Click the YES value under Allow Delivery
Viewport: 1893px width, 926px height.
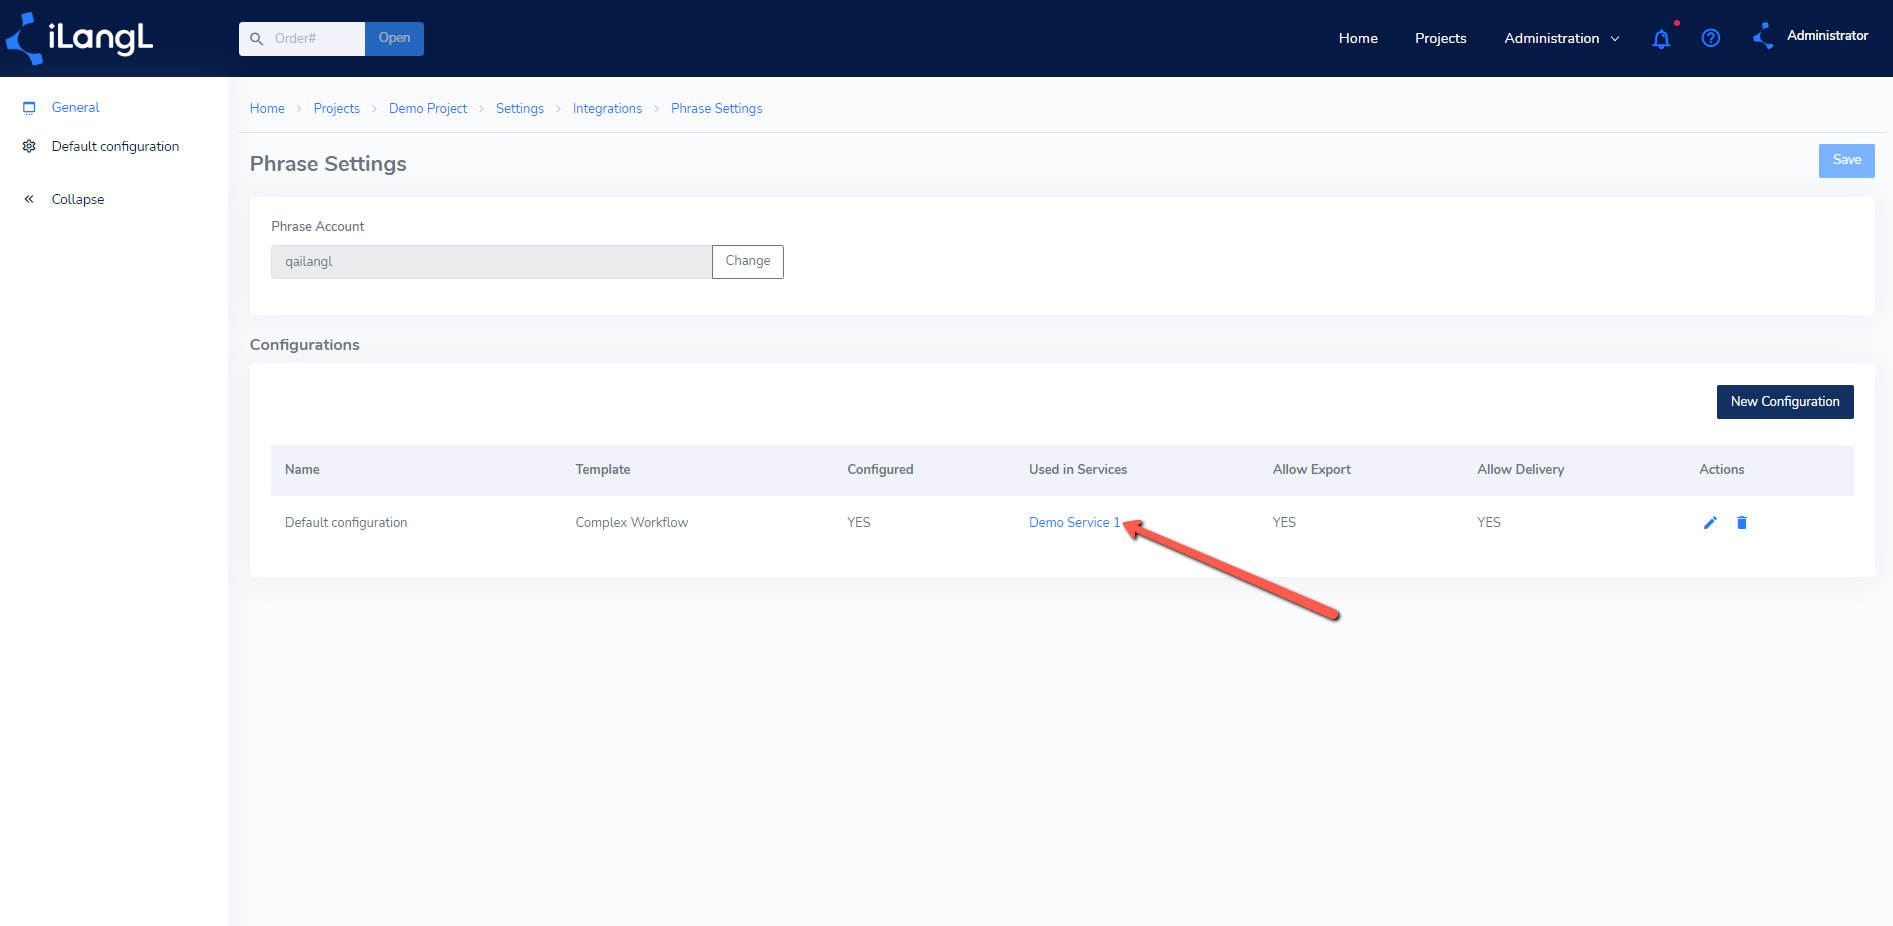point(1489,523)
